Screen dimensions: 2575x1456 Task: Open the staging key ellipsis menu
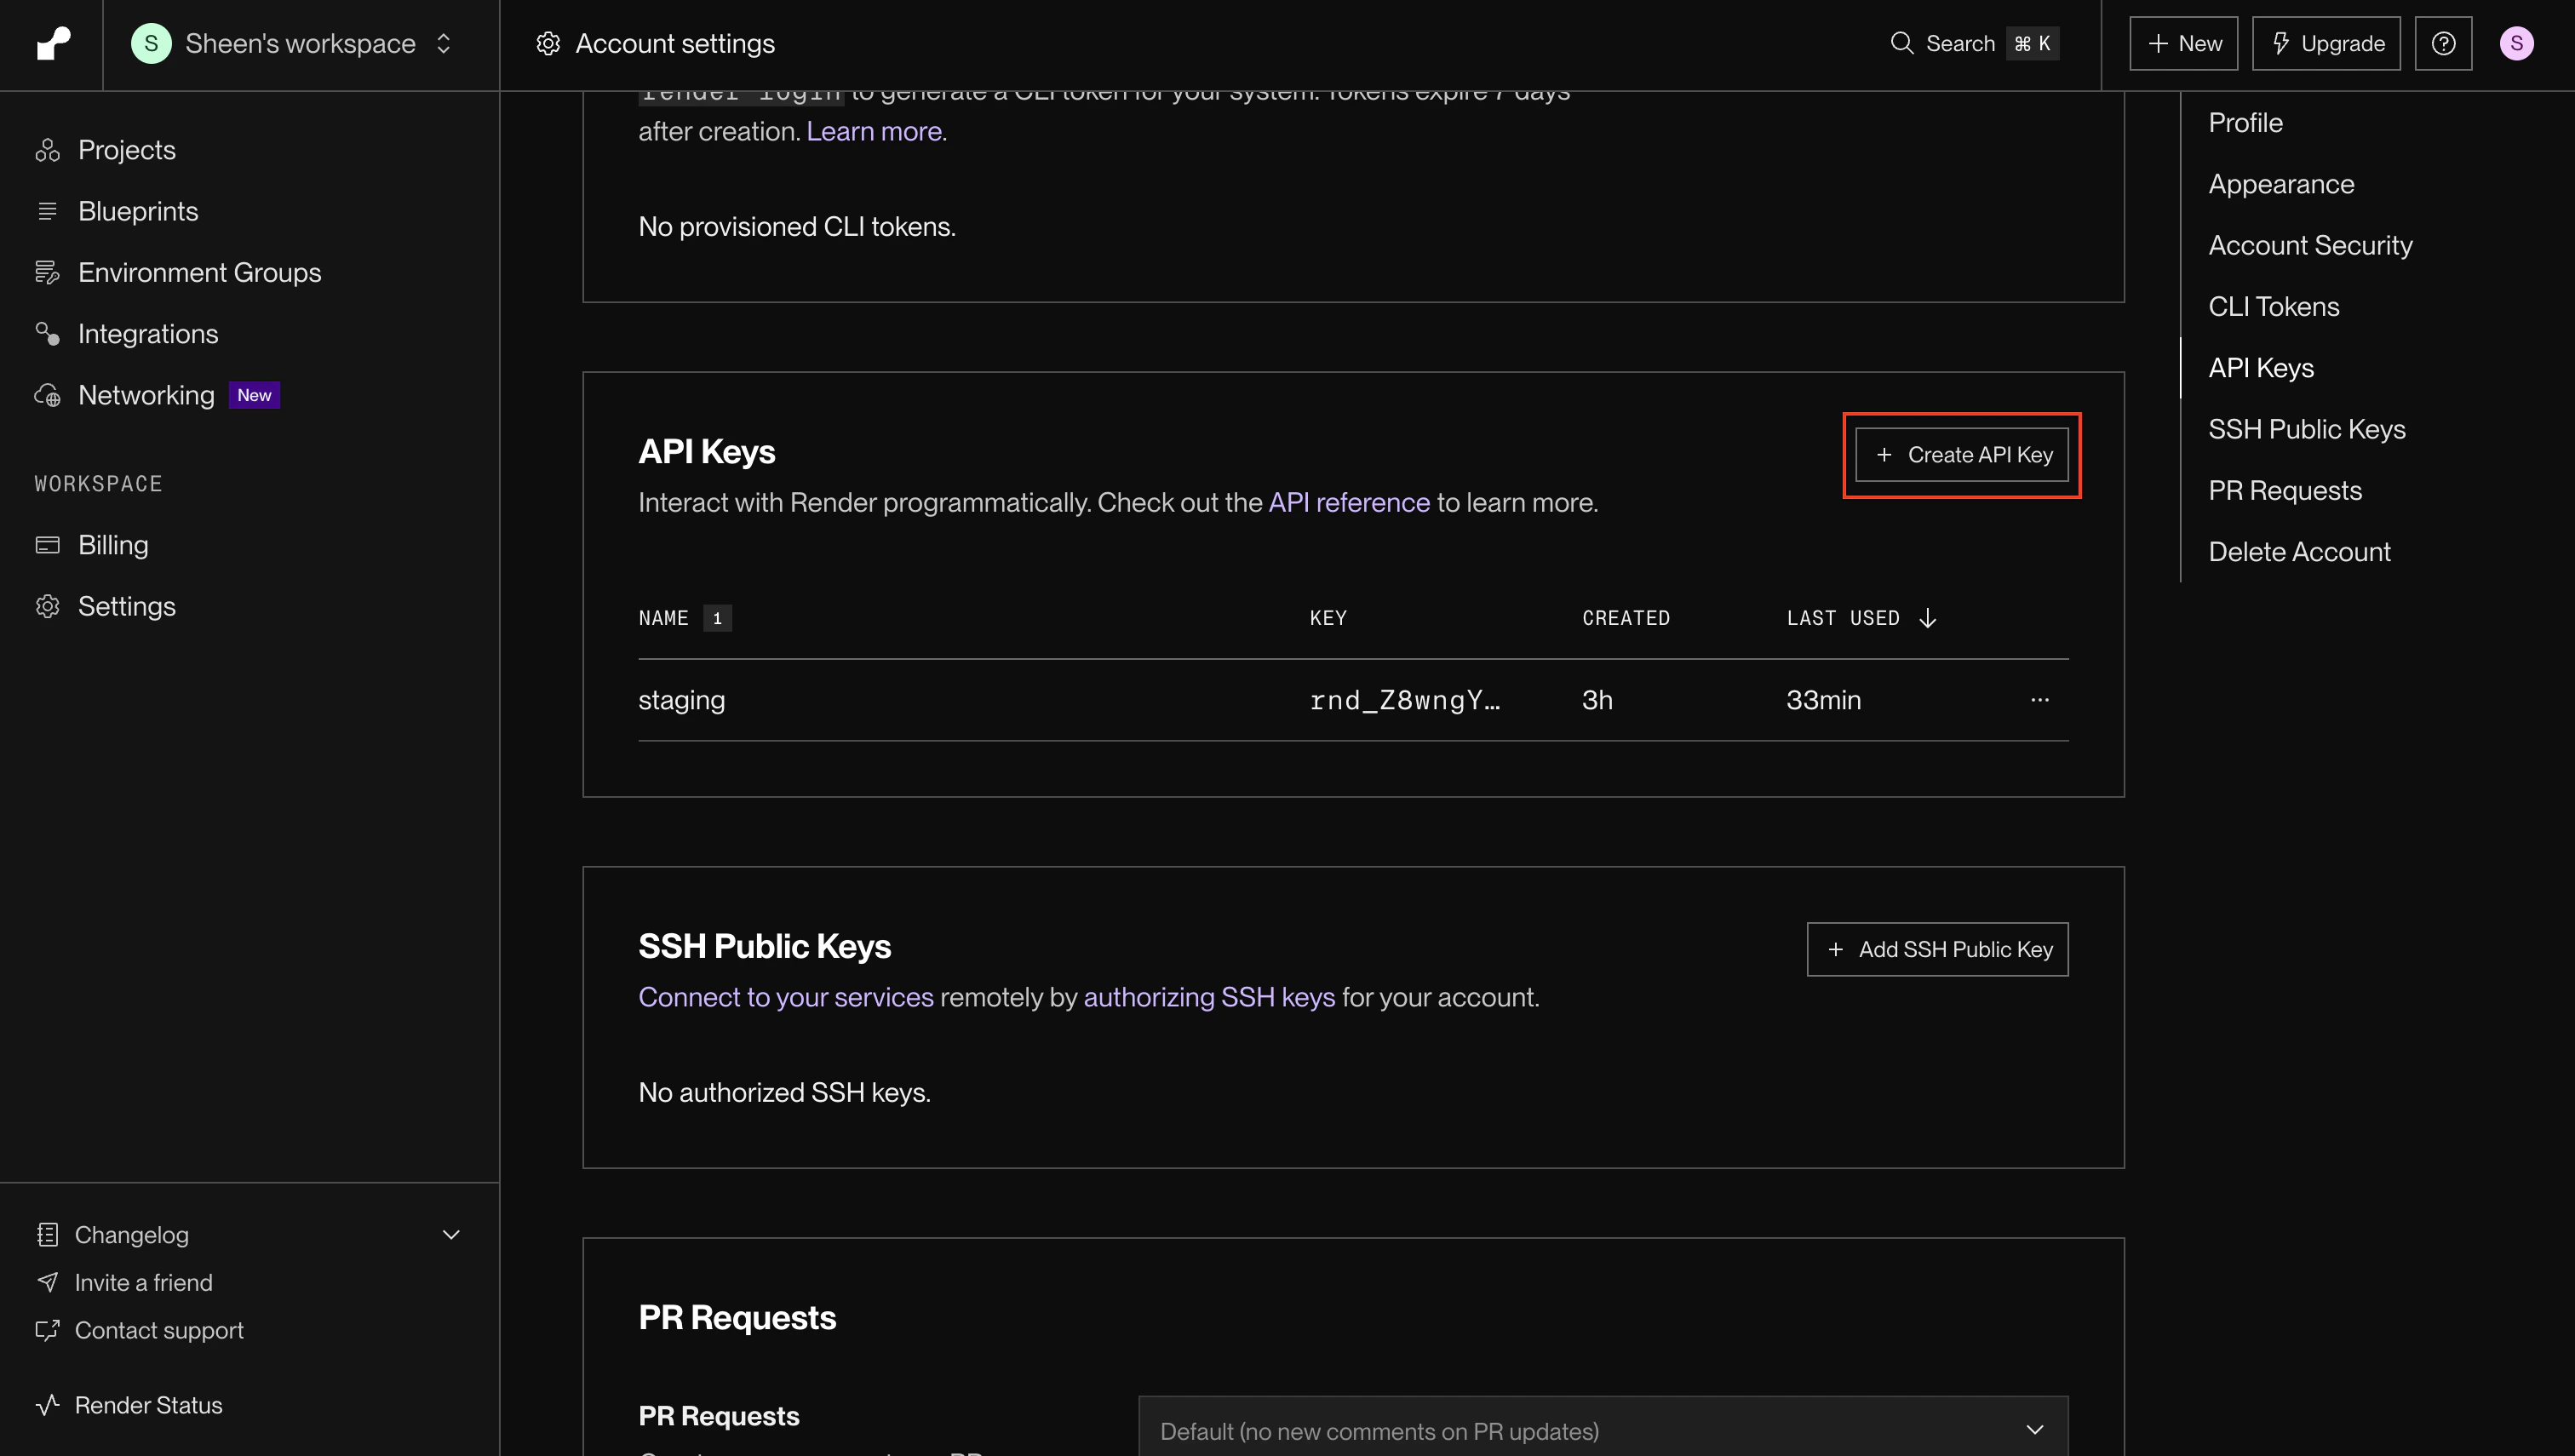point(2040,700)
